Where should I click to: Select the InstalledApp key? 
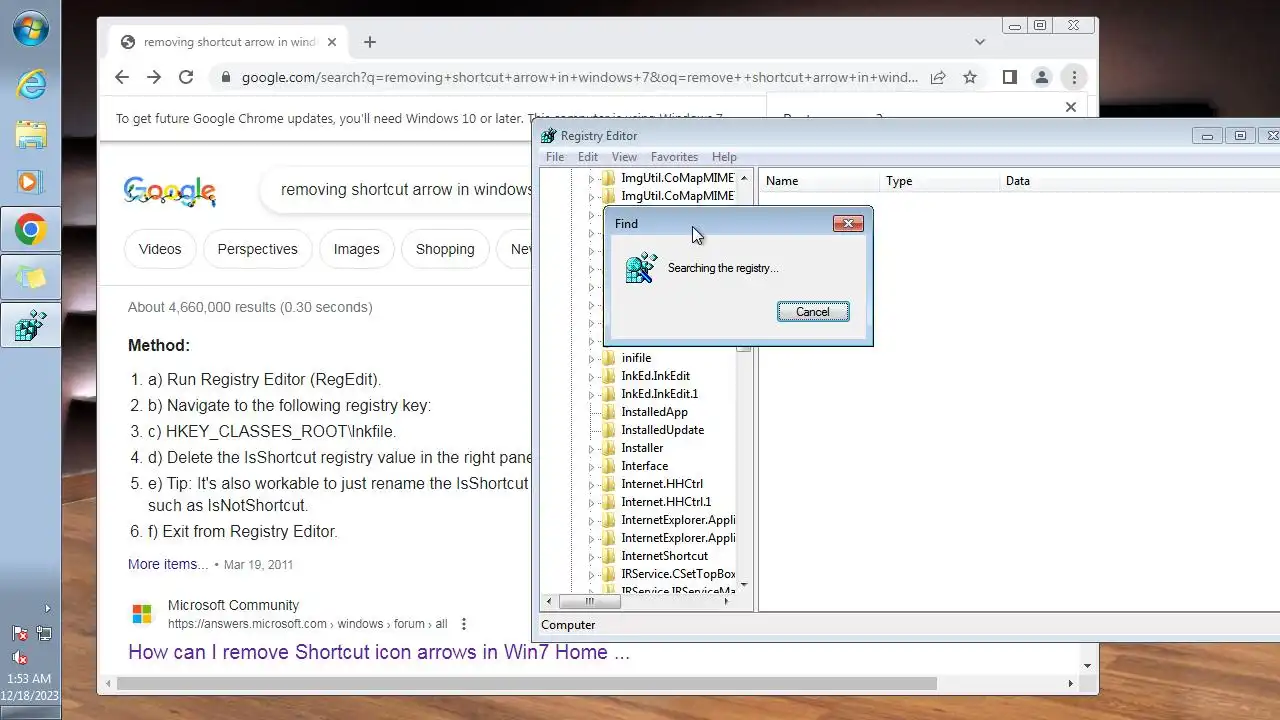pos(654,412)
